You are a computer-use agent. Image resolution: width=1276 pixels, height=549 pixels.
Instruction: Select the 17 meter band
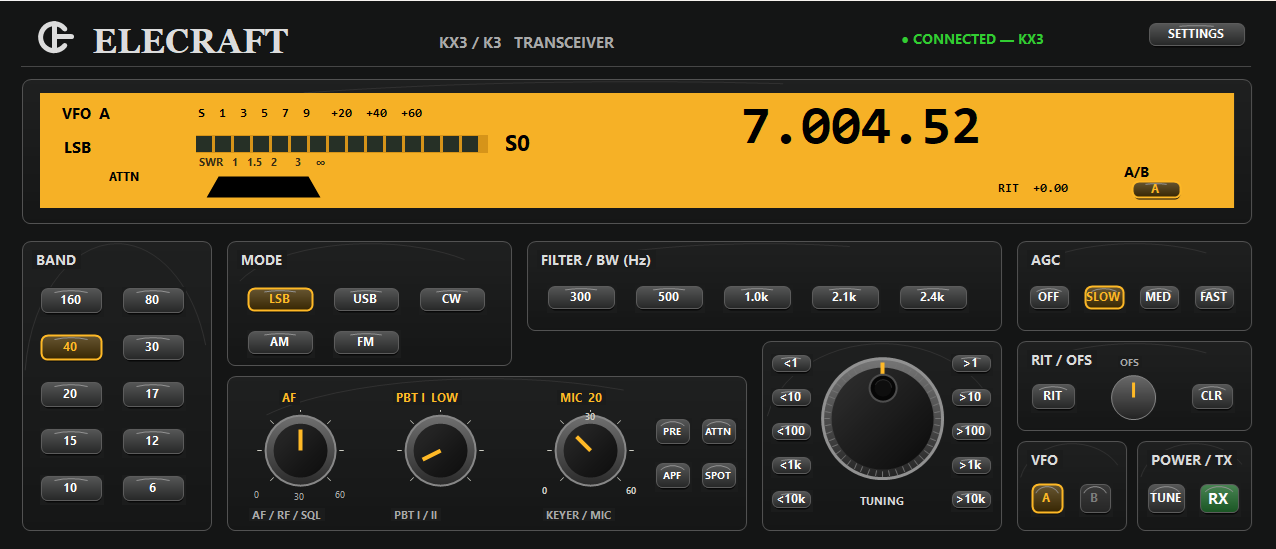pyautogui.click(x=153, y=394)
